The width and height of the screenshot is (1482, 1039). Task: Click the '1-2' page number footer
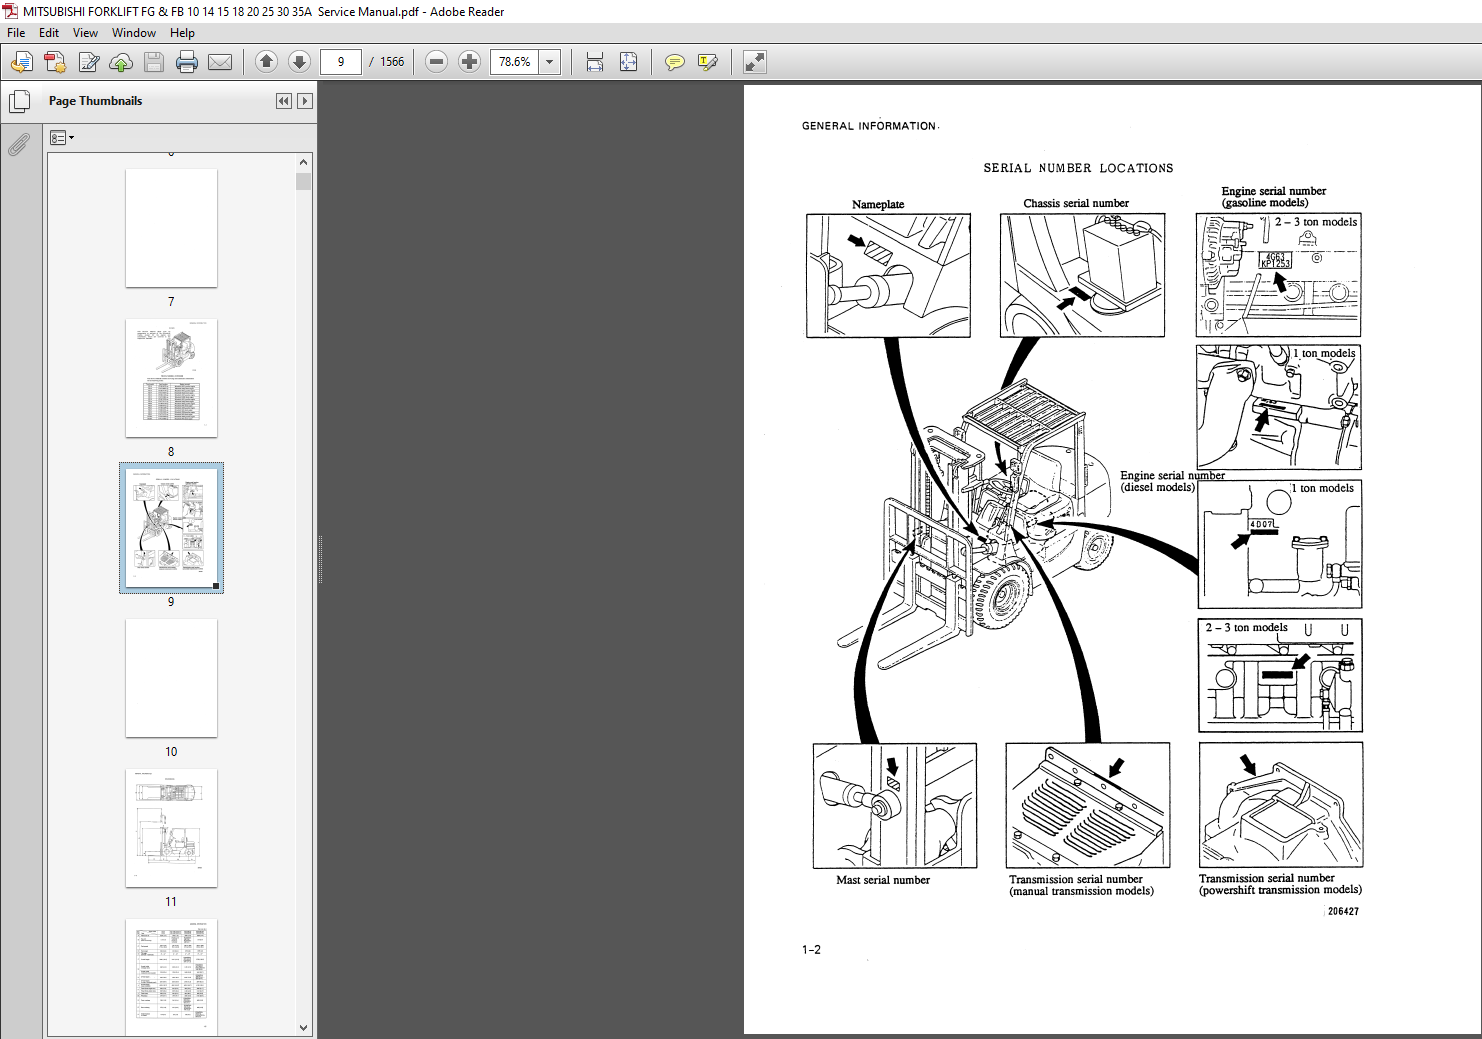pos(811,950)
